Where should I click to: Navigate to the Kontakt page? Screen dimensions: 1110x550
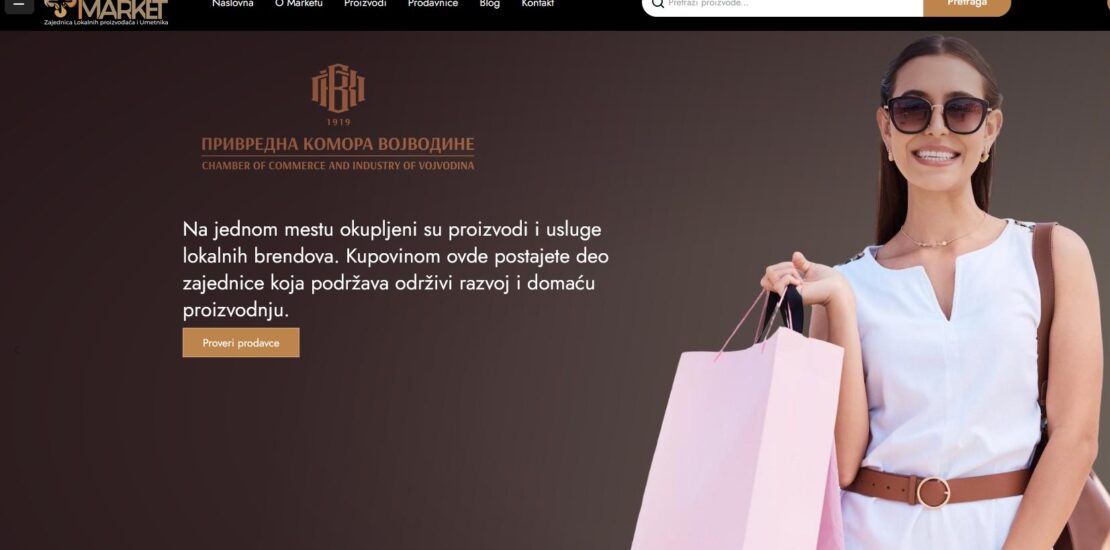(x=537, y=4)
